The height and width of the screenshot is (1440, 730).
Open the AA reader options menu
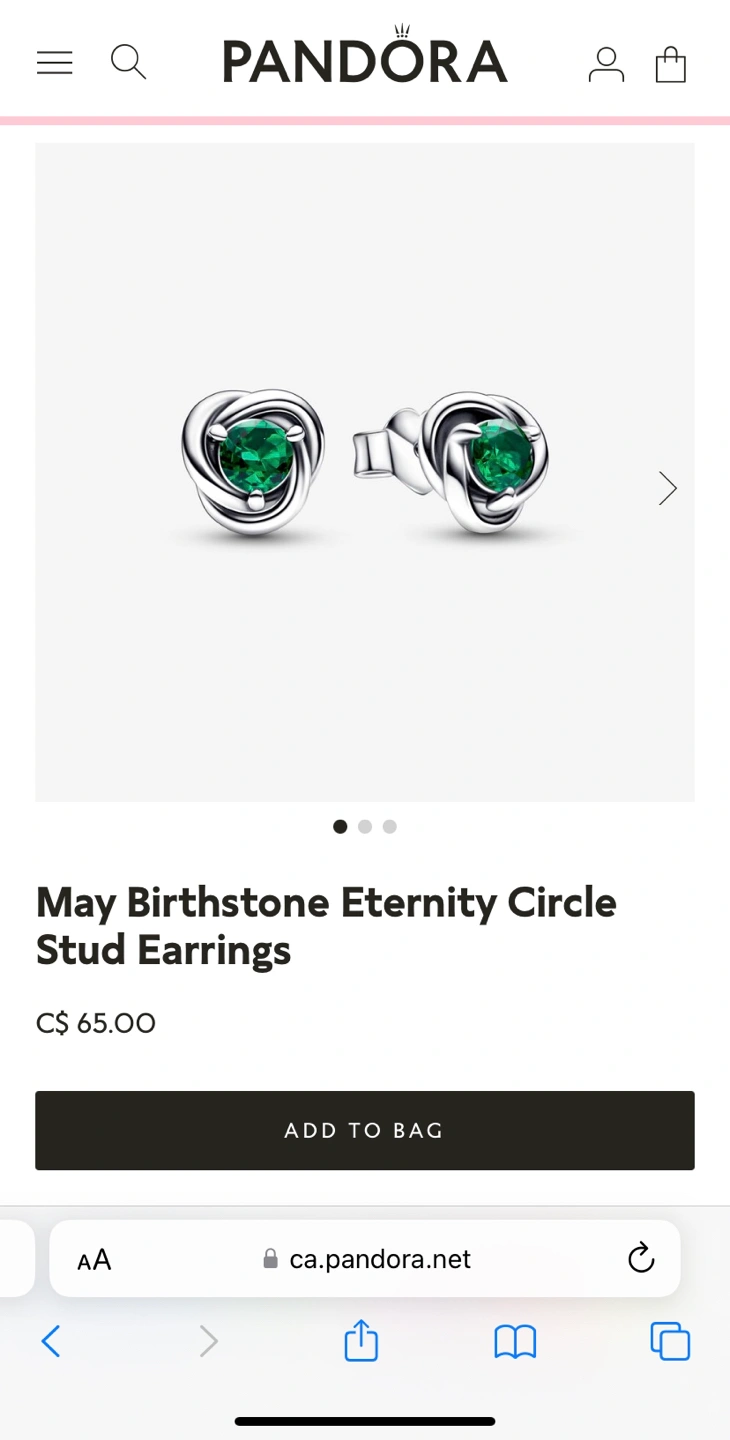coord(94,1260)
